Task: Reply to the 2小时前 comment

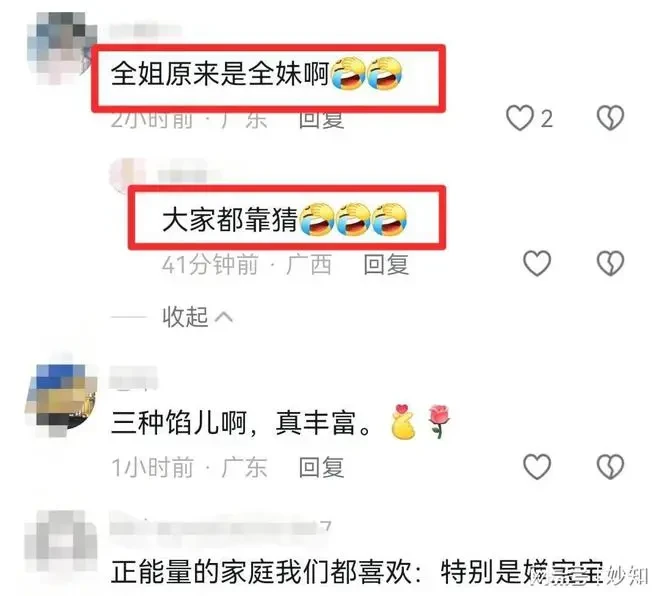Action: point(322,120)
